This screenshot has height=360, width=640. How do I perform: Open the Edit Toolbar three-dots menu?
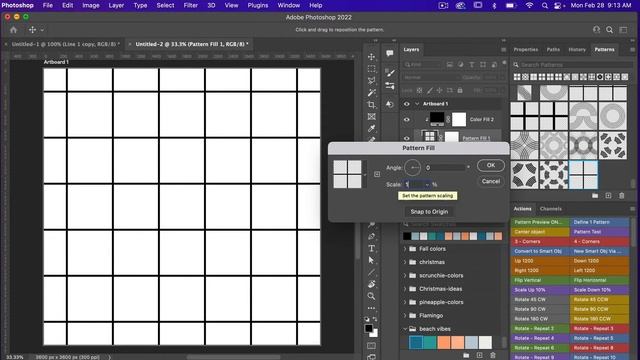pos(371,308)
